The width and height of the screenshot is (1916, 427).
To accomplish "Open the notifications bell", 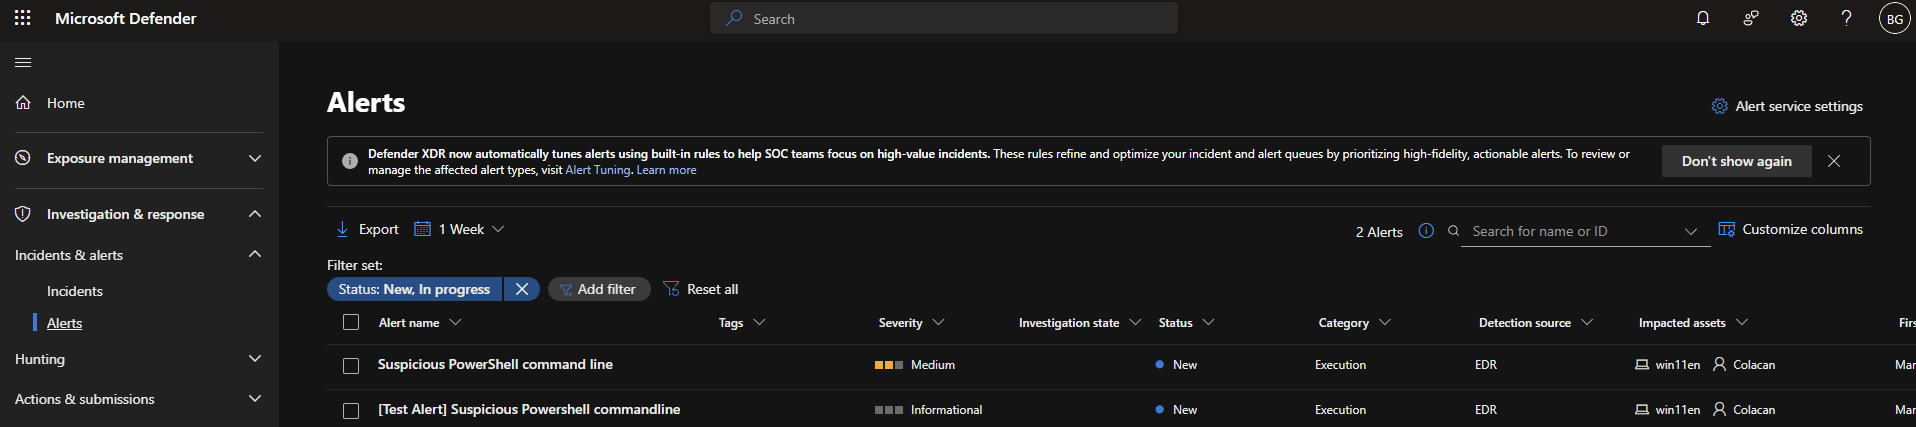I will coord(1703,18).
